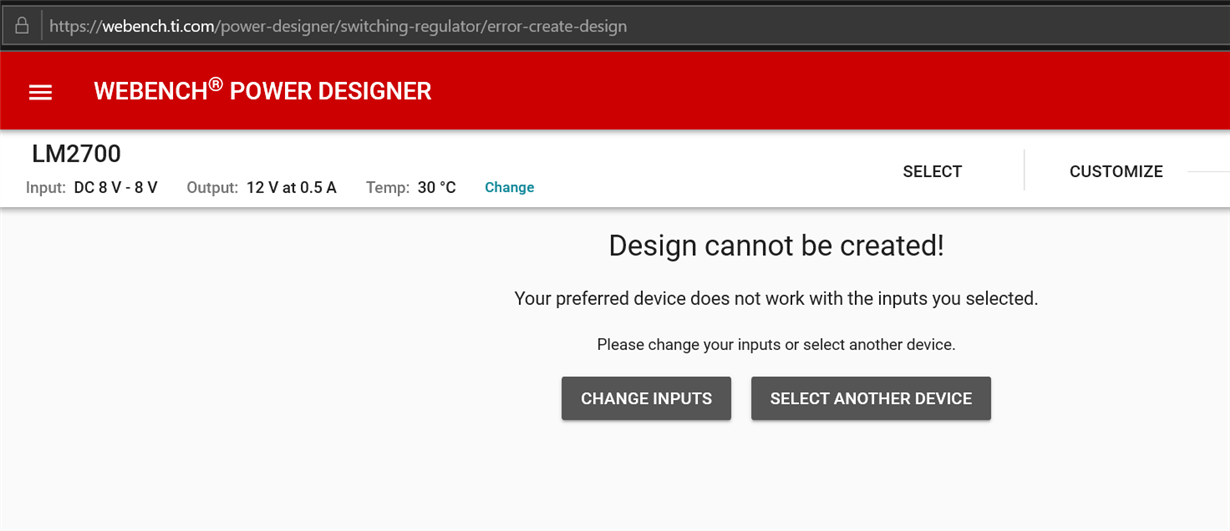Image resolution: width=1230 pixels, height=531 pixels.
Task: Switch to the CUSTOMIZE step tab
Action: [x=1116, y=171]
